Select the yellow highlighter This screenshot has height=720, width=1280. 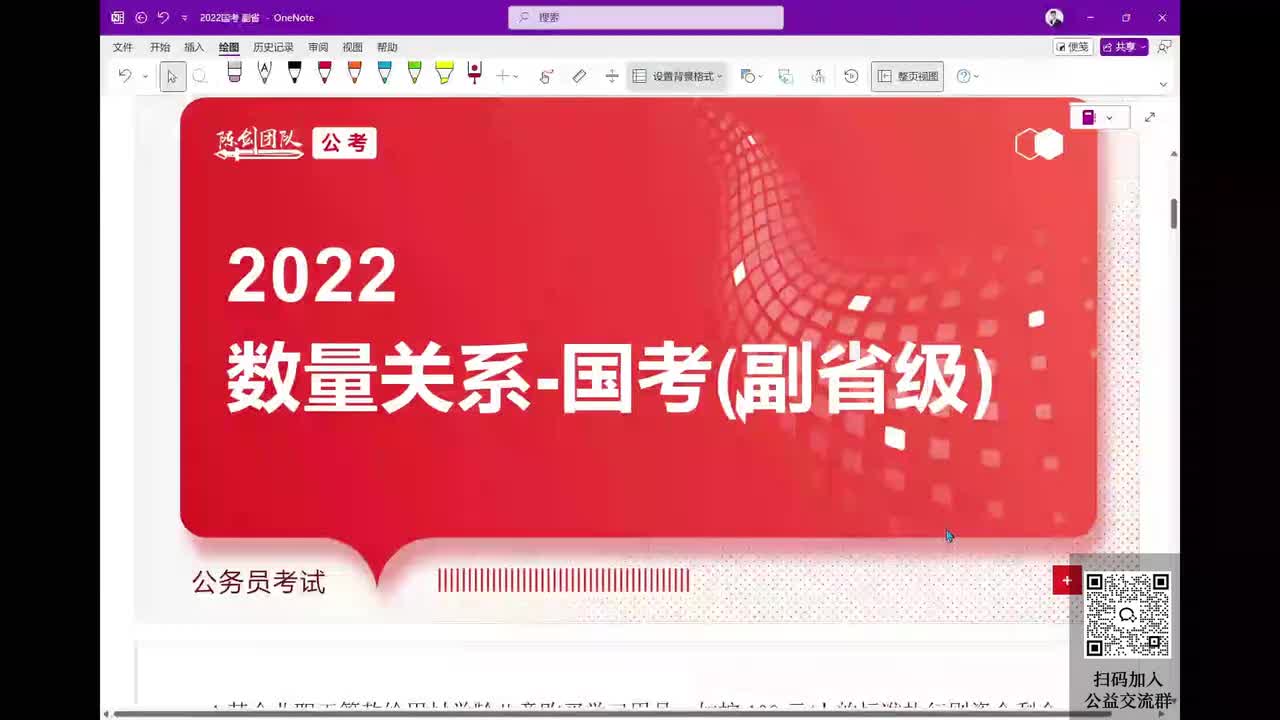click(444, 72)
